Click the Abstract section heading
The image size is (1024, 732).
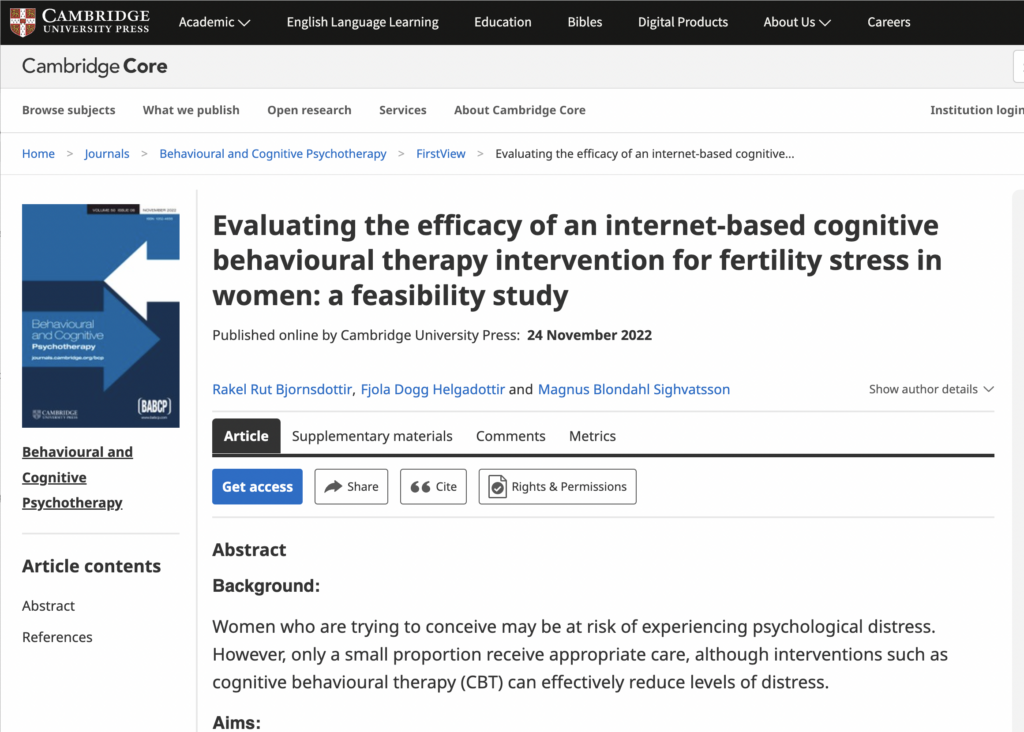249,550
